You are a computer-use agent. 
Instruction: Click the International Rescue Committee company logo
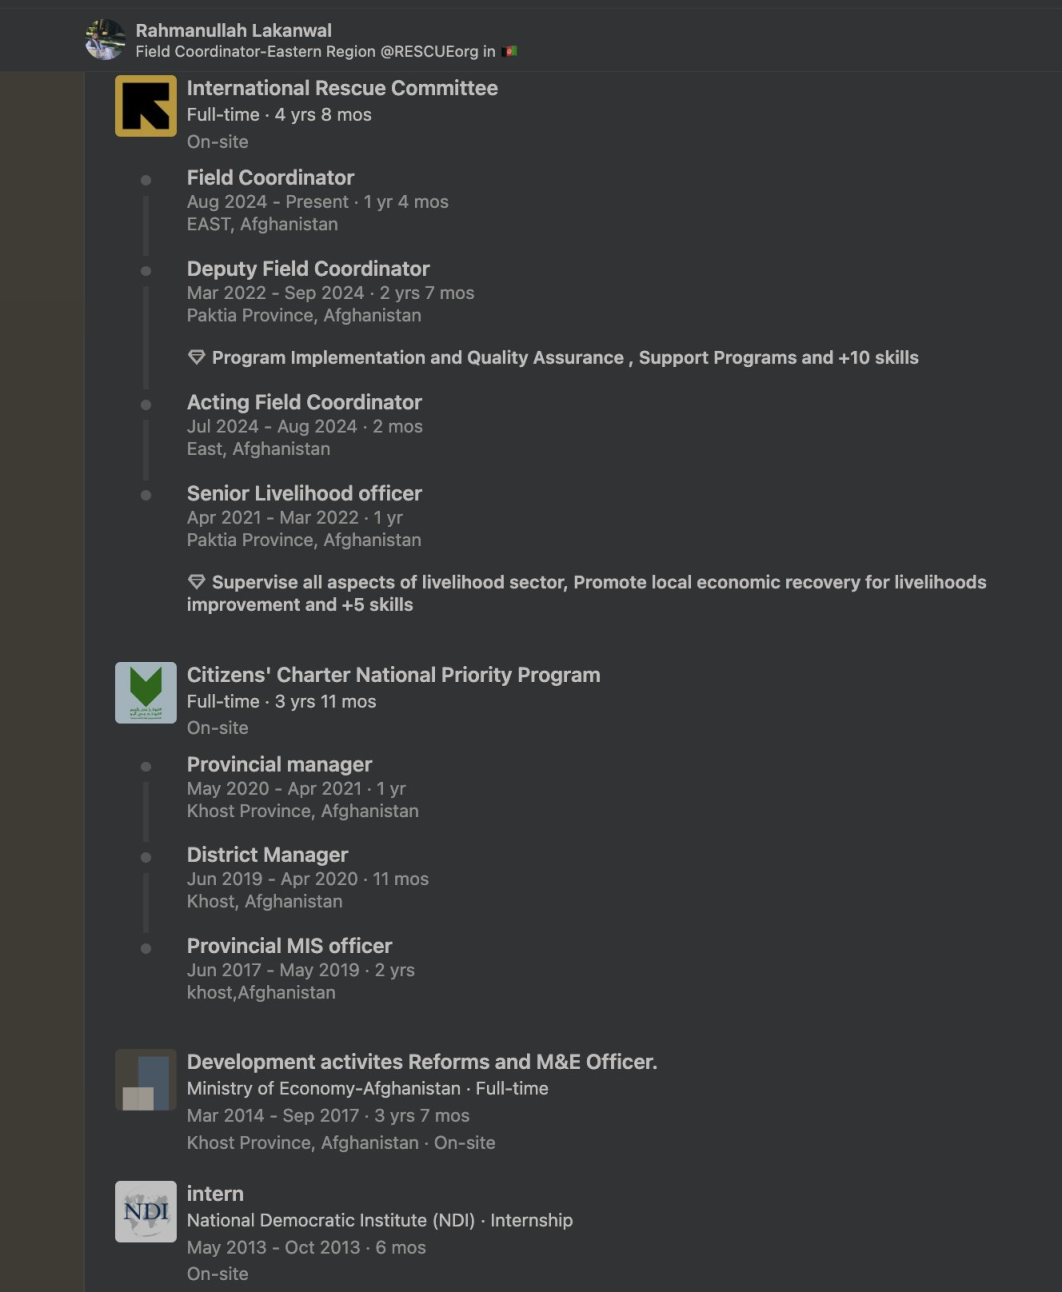tap(145, 105)
